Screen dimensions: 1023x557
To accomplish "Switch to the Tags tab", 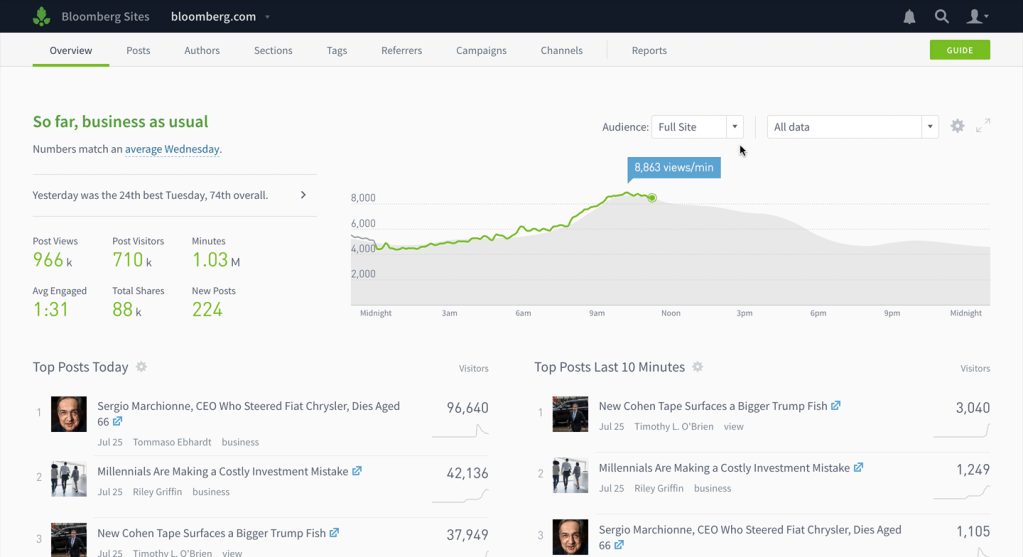I will click(x=337, y=50).
